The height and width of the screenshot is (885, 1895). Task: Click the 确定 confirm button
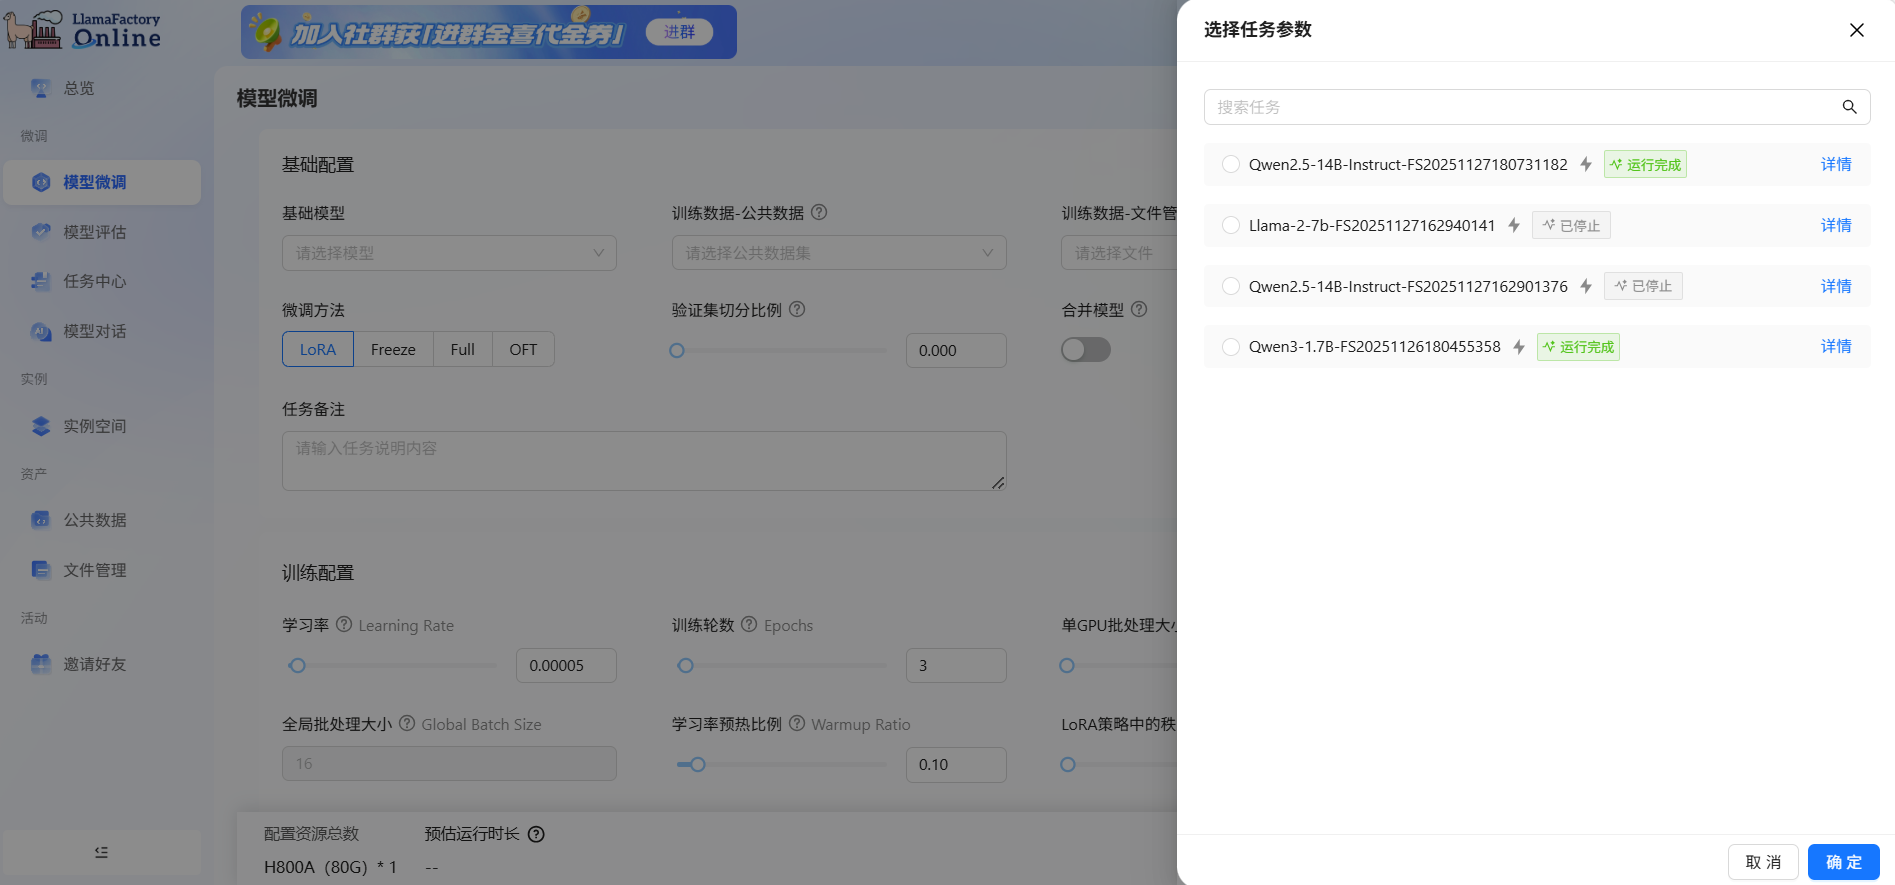pyautogui.click(x=1844, y=862)
